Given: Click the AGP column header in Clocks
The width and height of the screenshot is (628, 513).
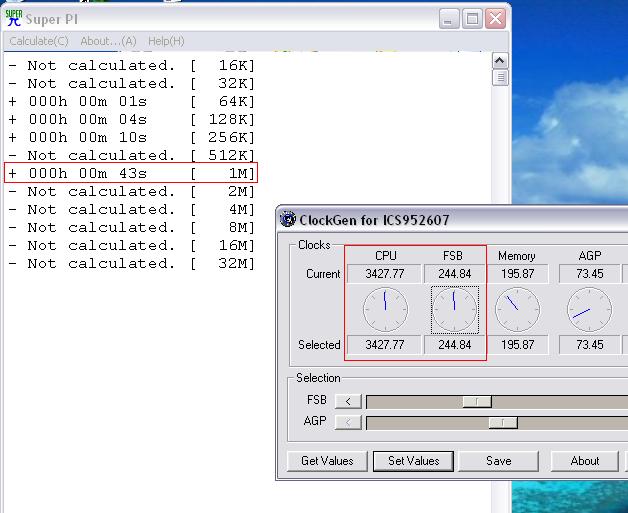Looking at the screenshot, I should coord(590,255).
